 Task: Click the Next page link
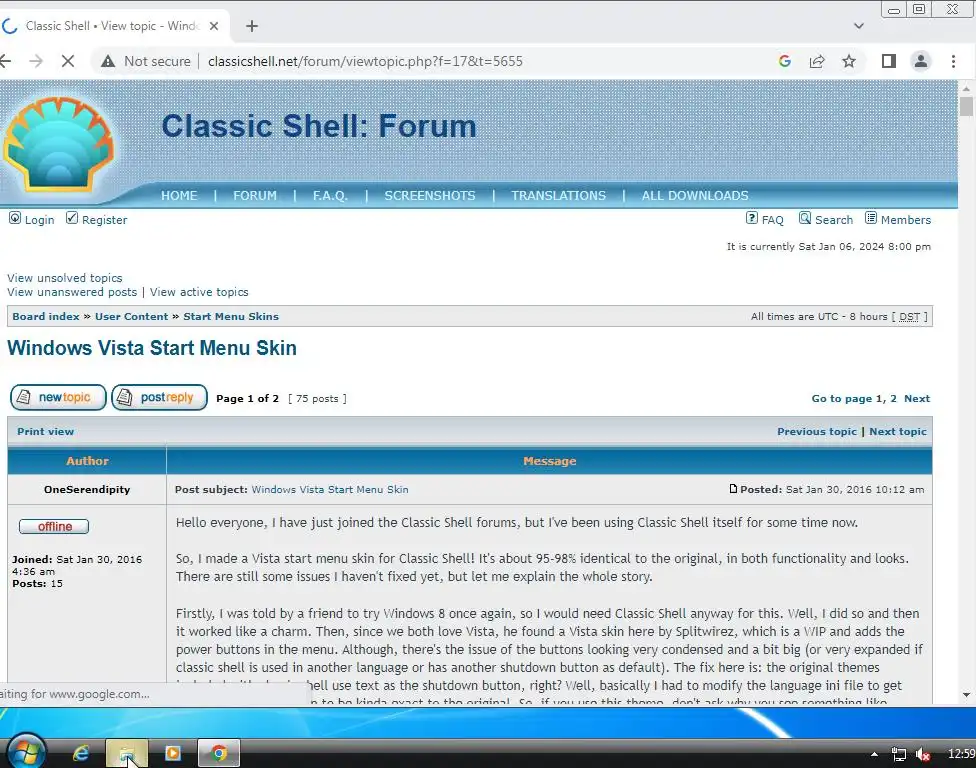point(917,398)
